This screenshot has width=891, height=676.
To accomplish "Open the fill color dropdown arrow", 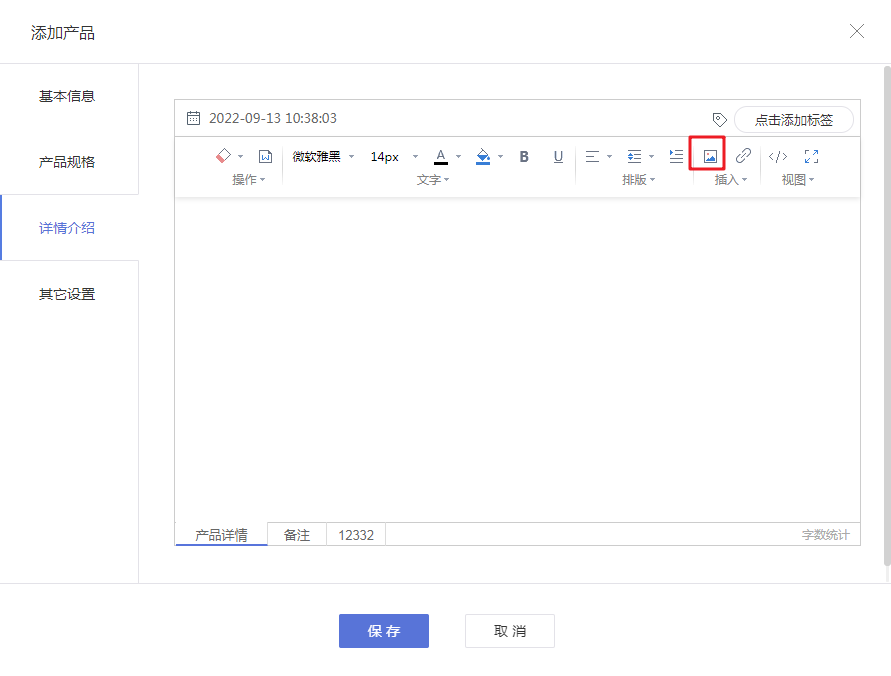I will tap(501, 157).
